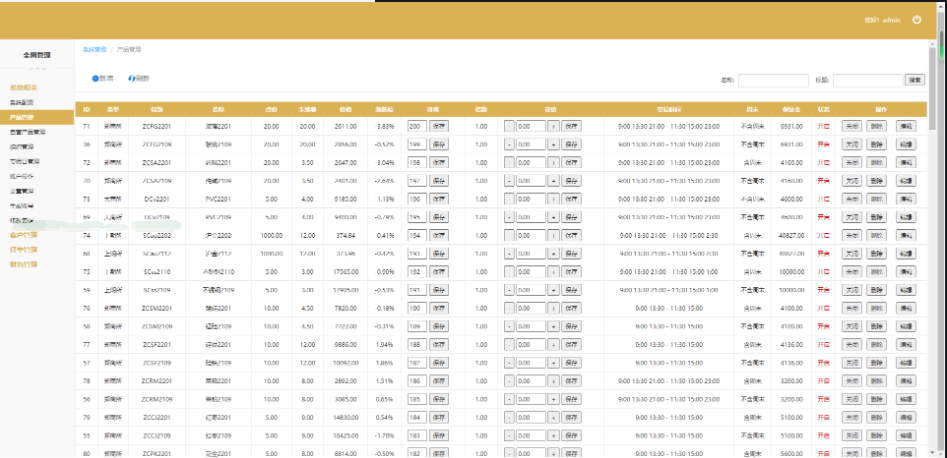
Task: Click the power logout icon beside admin
Action: pos(917,20)
